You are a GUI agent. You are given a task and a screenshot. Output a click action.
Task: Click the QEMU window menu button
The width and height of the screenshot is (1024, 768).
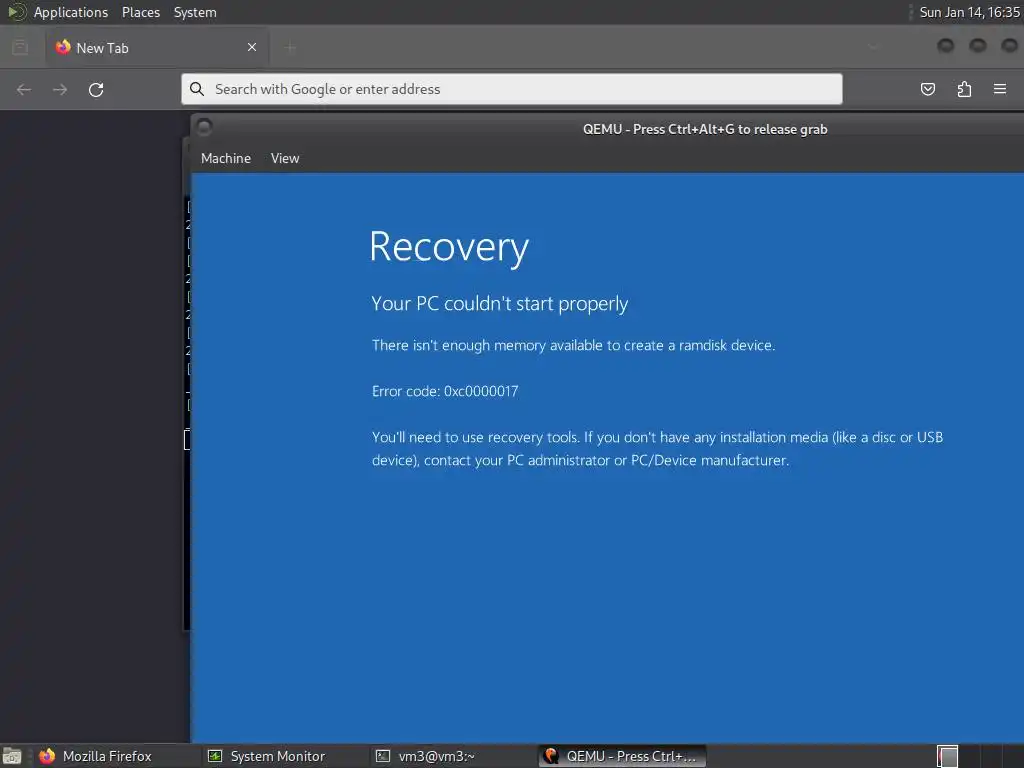point(204,127)
